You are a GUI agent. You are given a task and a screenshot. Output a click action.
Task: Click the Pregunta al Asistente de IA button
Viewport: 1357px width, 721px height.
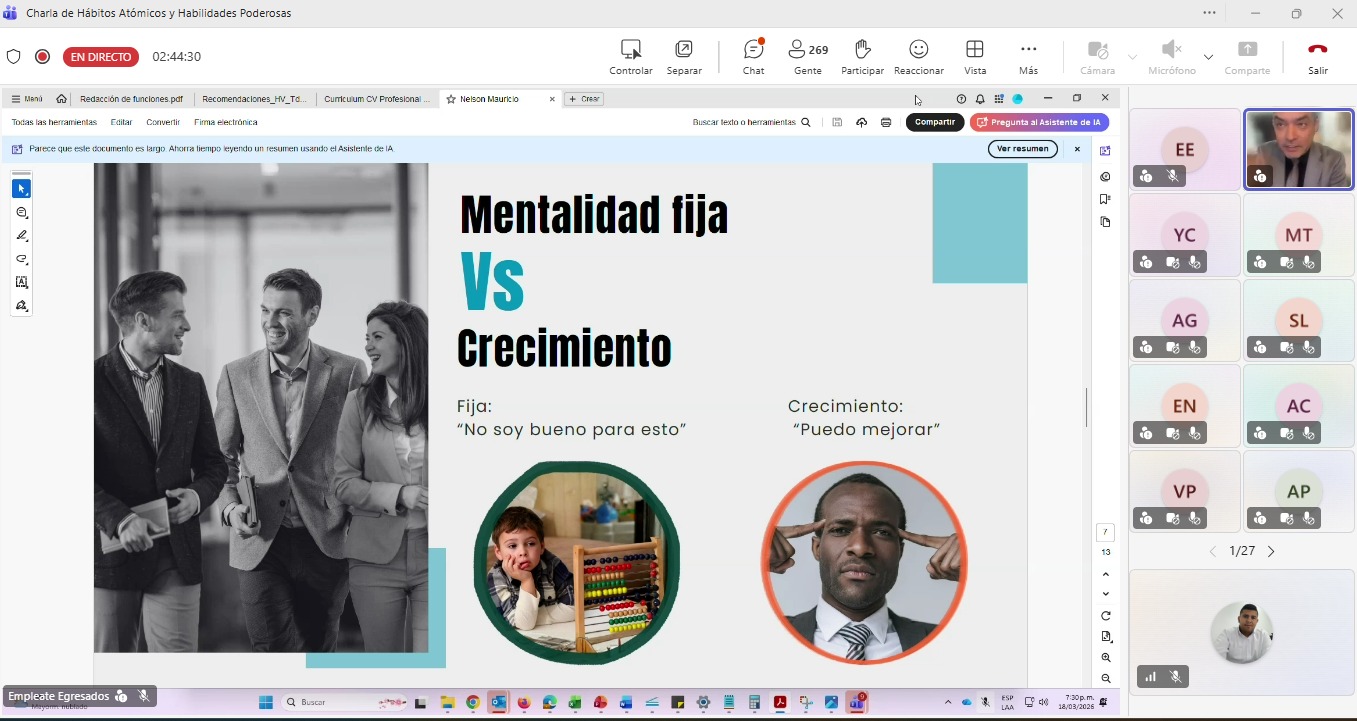tap(1039, 122)
